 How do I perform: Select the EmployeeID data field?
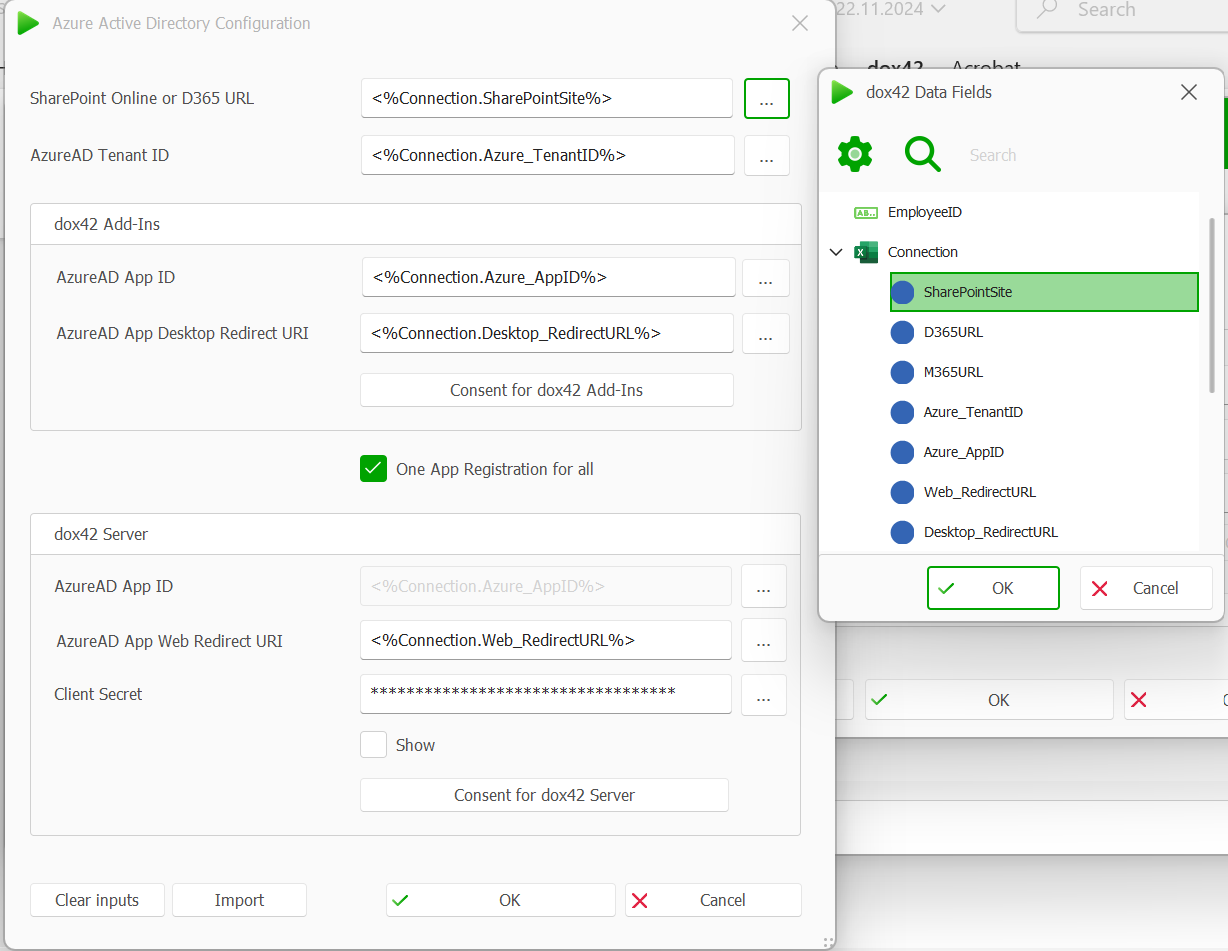[x=925, y=212]
